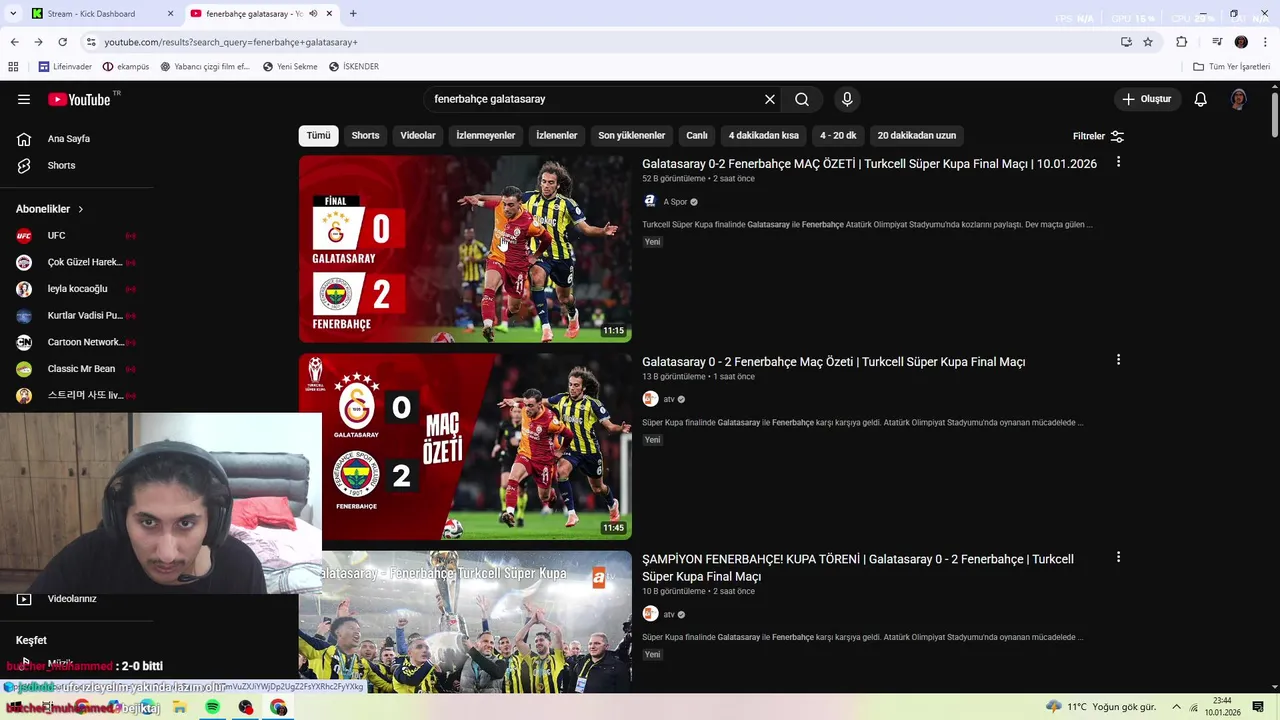Install app icon in the address bar
Screen dimensions: 1280x720
tap(1126, 42)
